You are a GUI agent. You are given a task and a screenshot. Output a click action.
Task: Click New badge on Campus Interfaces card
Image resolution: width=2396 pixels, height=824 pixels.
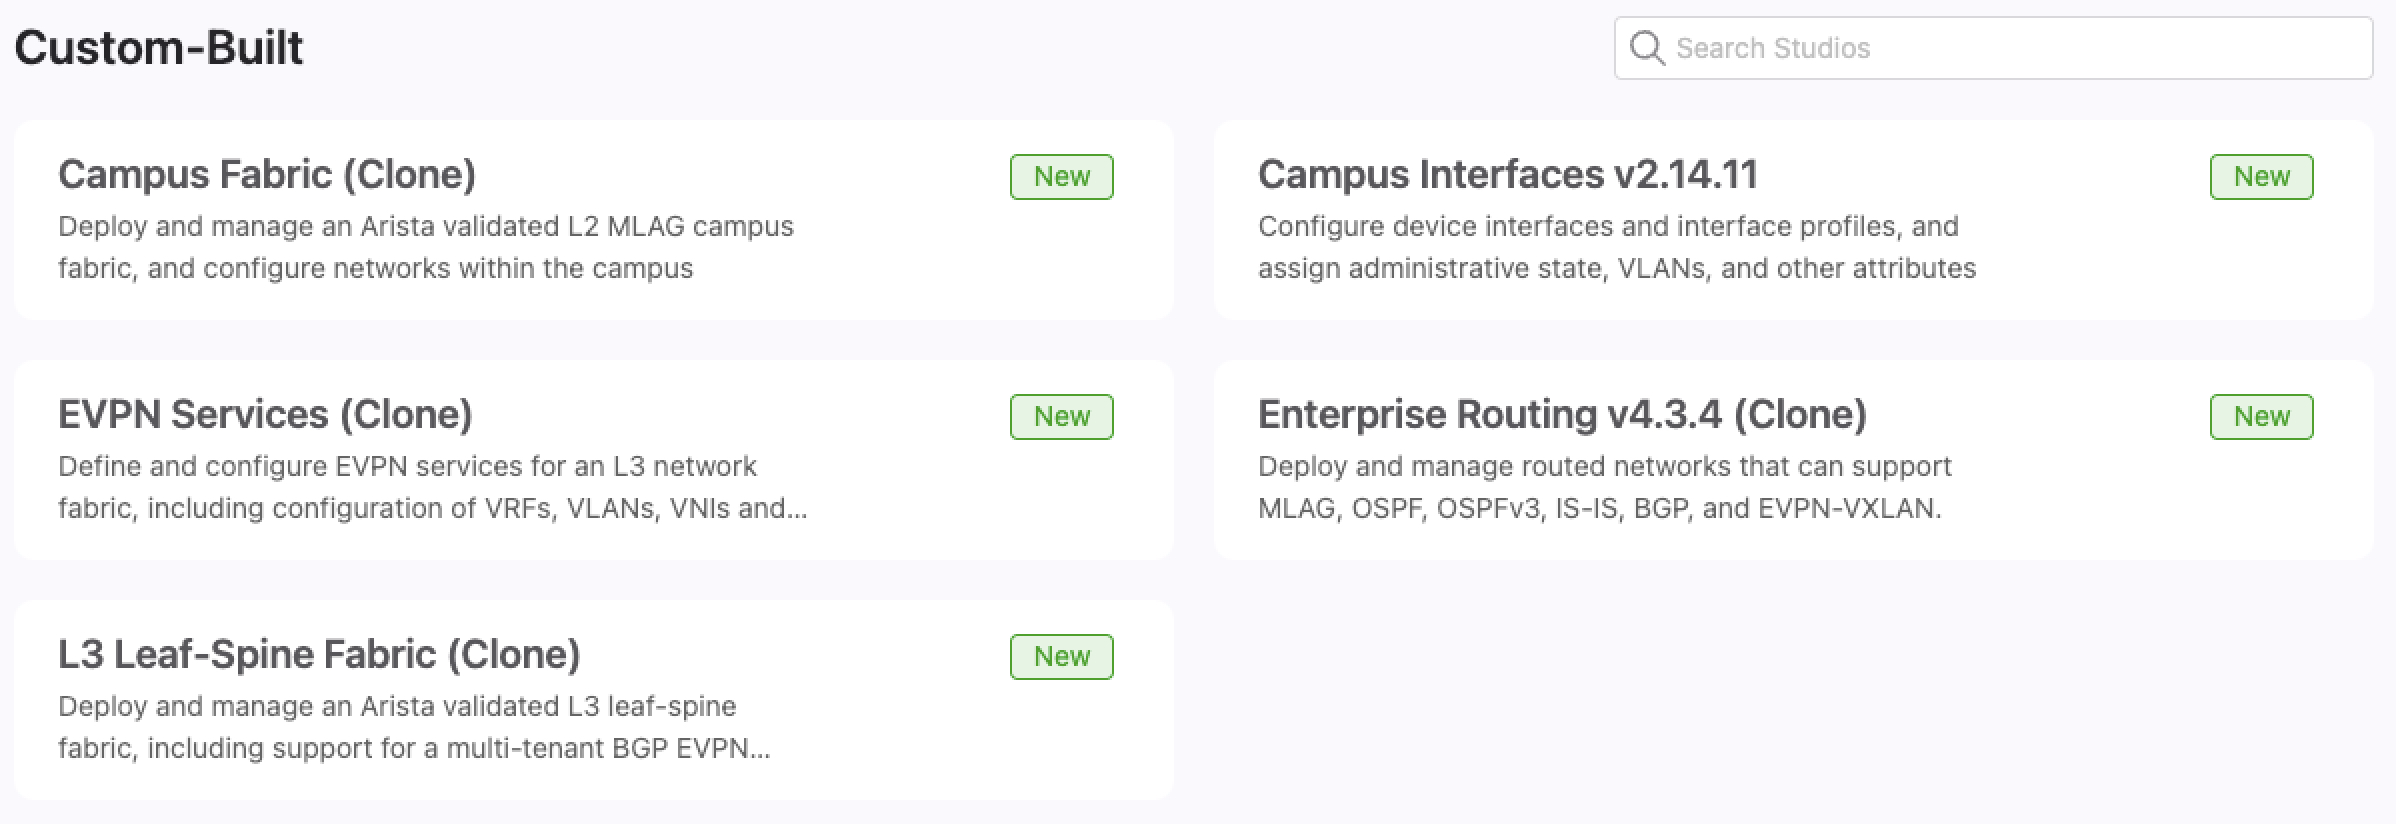pos(2261,177)
